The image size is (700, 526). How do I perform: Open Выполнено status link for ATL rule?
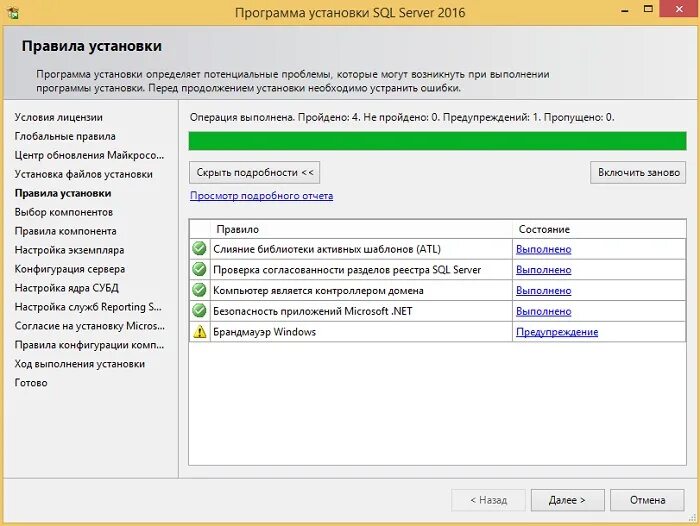tap(543, 249)
